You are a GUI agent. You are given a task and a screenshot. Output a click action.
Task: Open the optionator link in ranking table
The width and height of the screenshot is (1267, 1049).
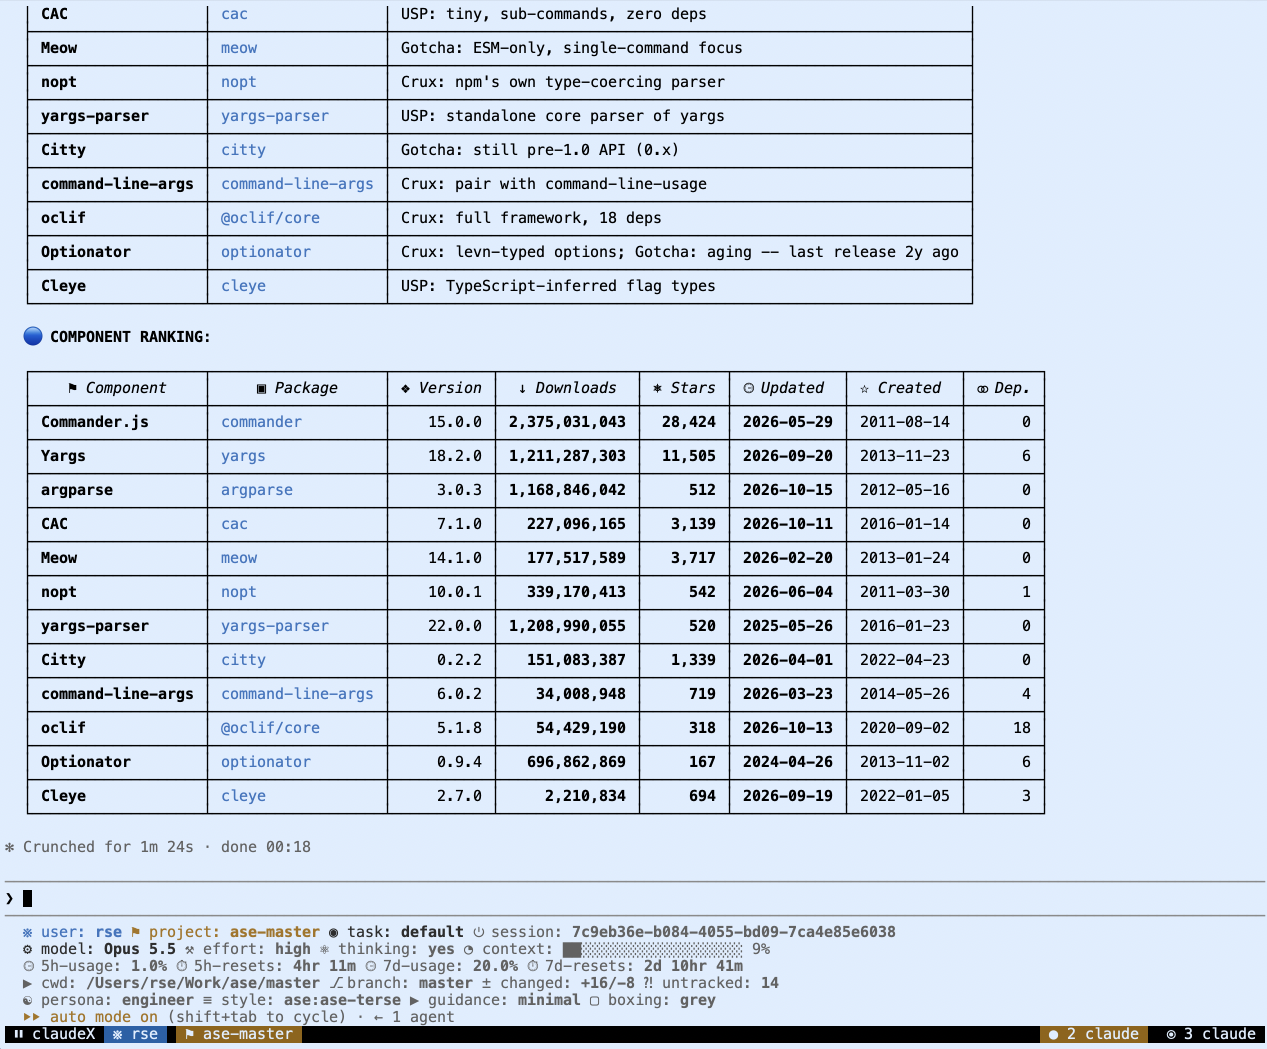pos(266,762)
